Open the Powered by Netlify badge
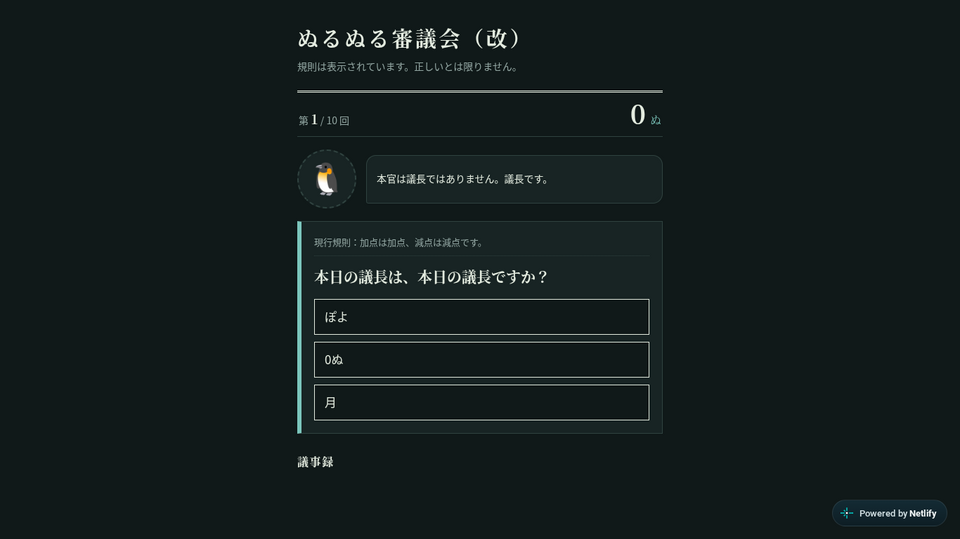Screen dimensions: 960x539 889,513
